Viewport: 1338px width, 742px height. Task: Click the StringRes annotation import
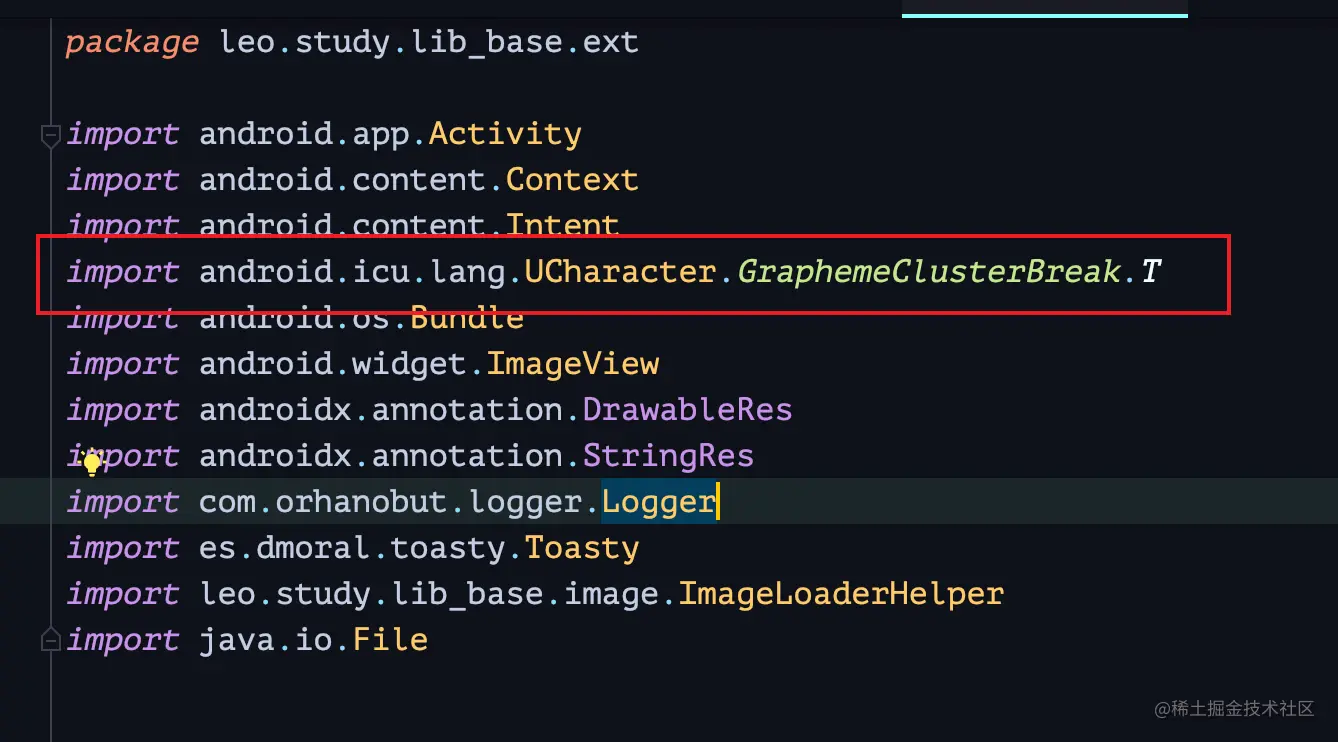668,456
